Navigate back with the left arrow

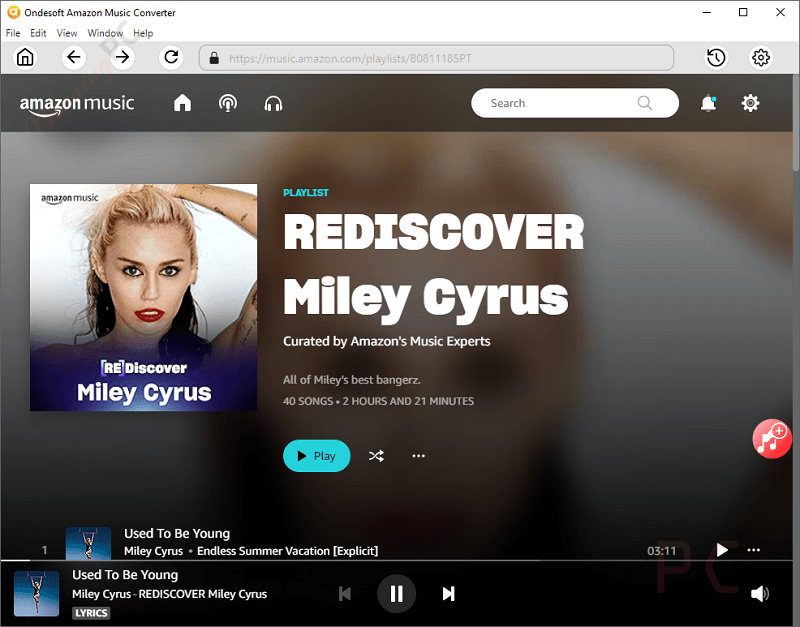[x=73, y=57]
